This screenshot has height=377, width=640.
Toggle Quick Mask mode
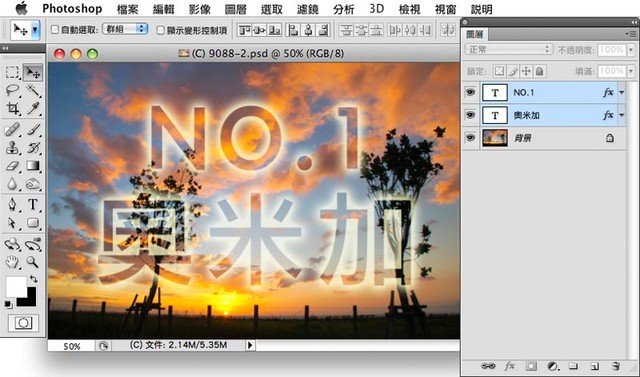coord(23,324)
